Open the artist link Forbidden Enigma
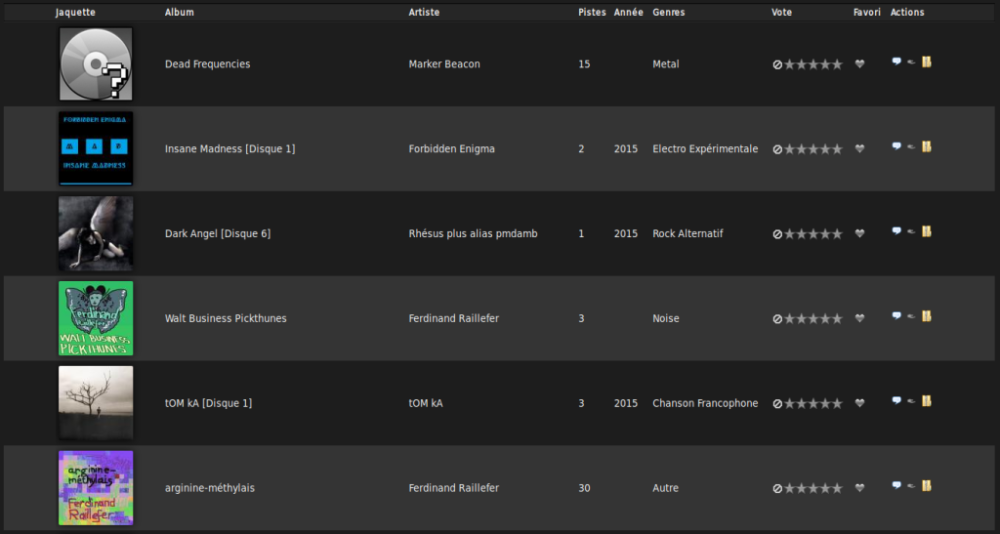Screen dimensions: 1000x534 pyautogui.click(x=452, y=149)
